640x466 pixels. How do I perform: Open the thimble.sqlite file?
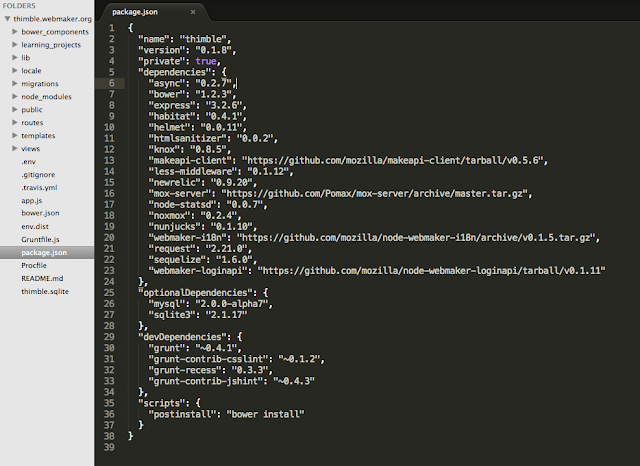45,291
